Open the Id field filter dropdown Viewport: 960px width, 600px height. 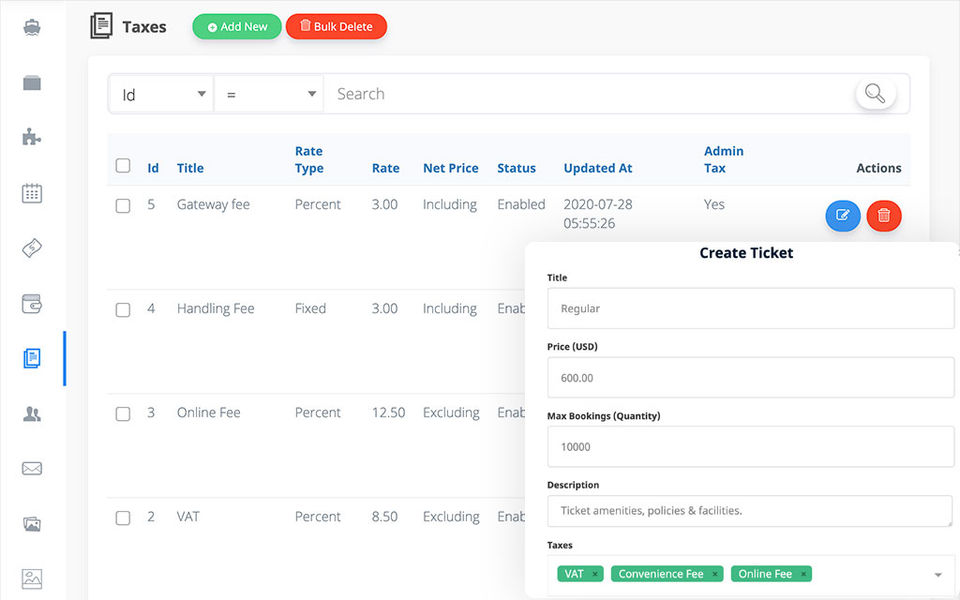point(162,94)
